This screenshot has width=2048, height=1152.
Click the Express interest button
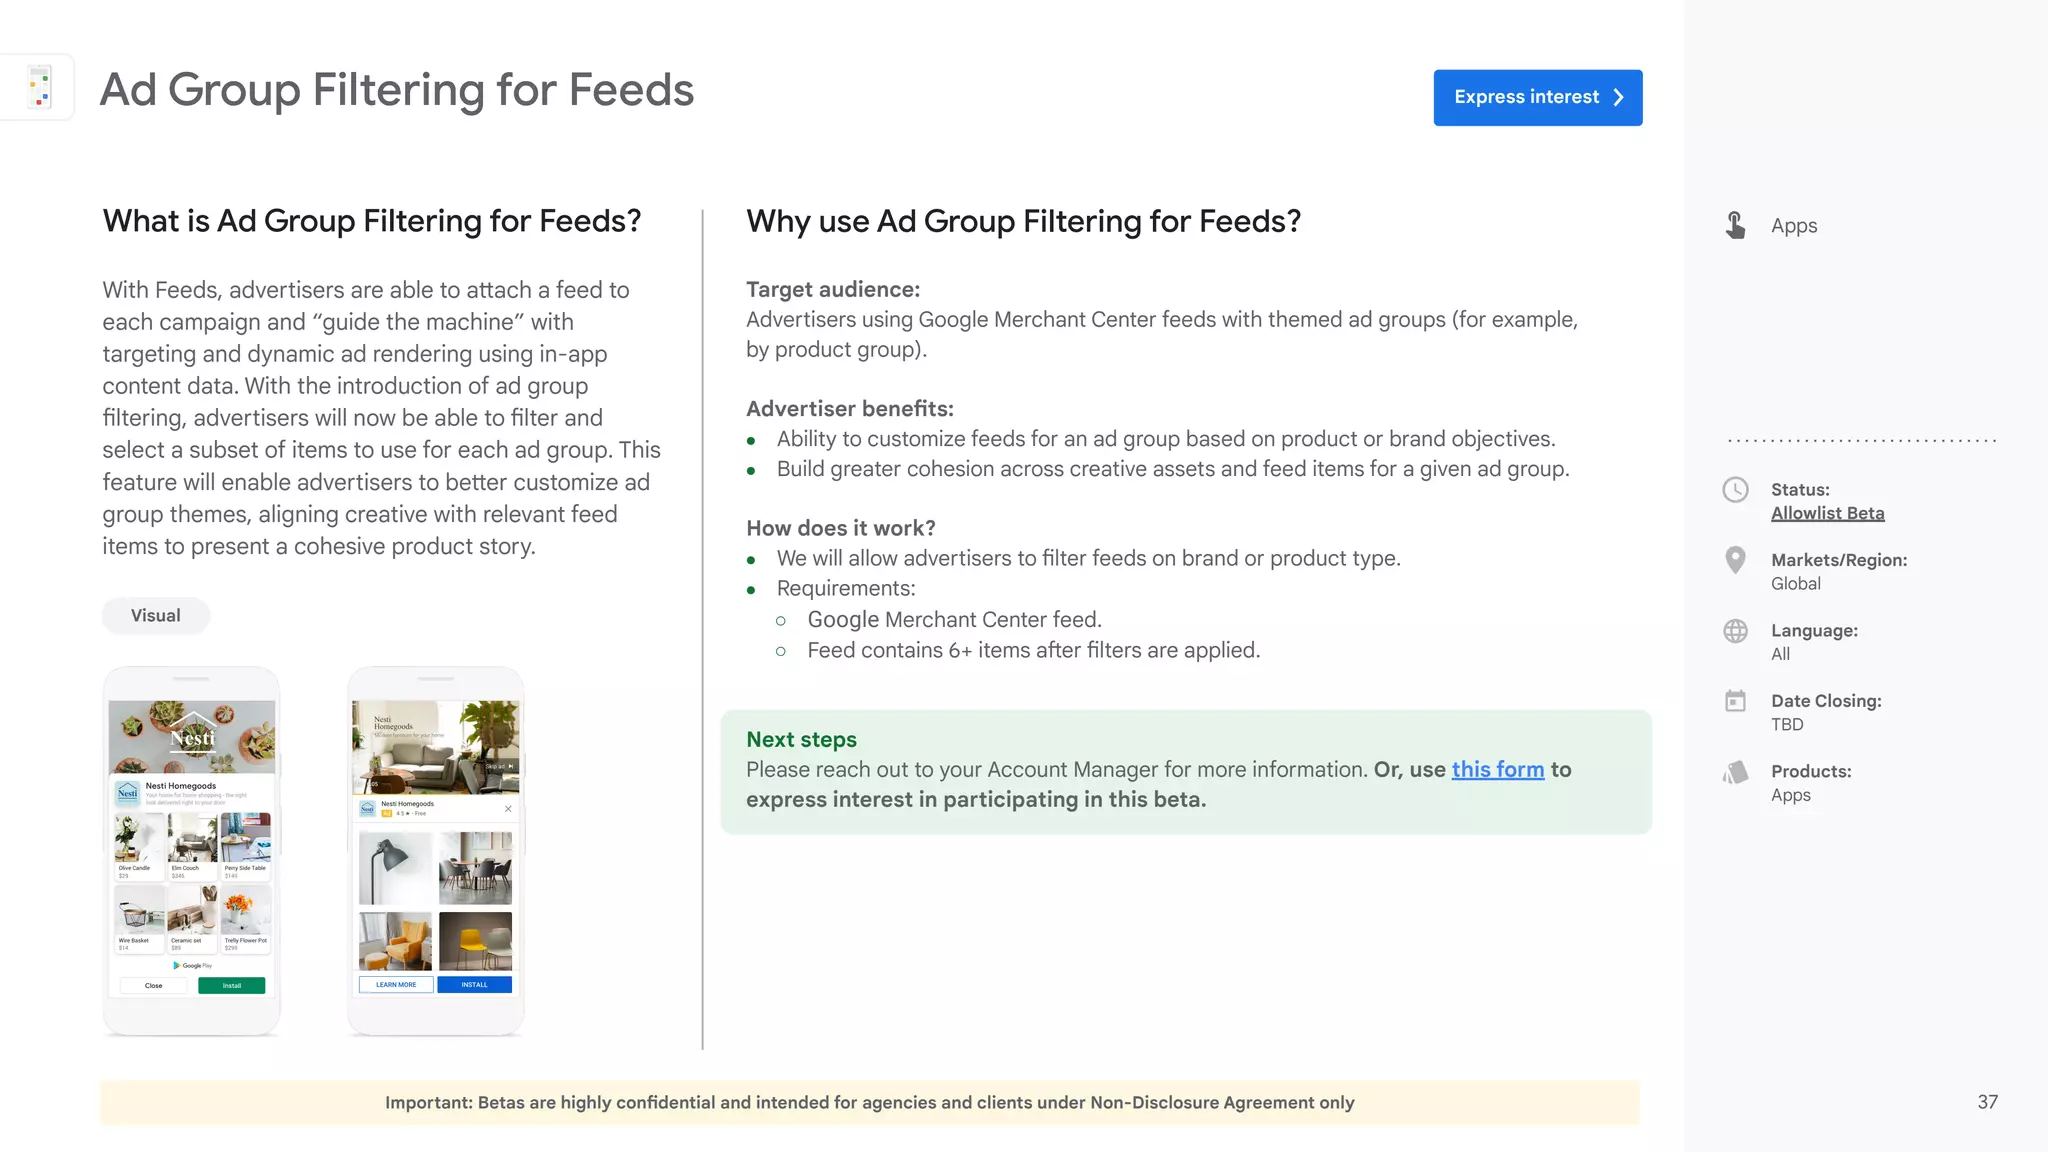(x=1537, y=97)
